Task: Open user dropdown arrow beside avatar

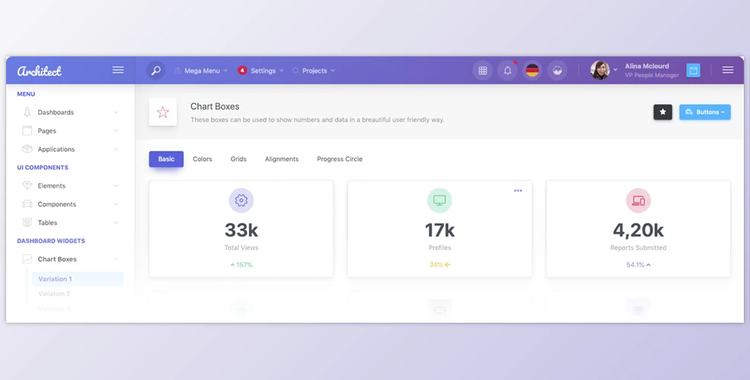Action: tap(615, 70)
